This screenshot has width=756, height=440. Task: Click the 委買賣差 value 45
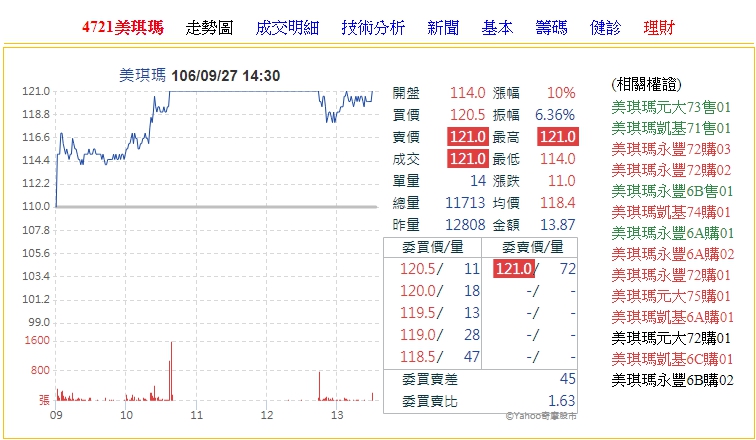click(x=567, y=379)
